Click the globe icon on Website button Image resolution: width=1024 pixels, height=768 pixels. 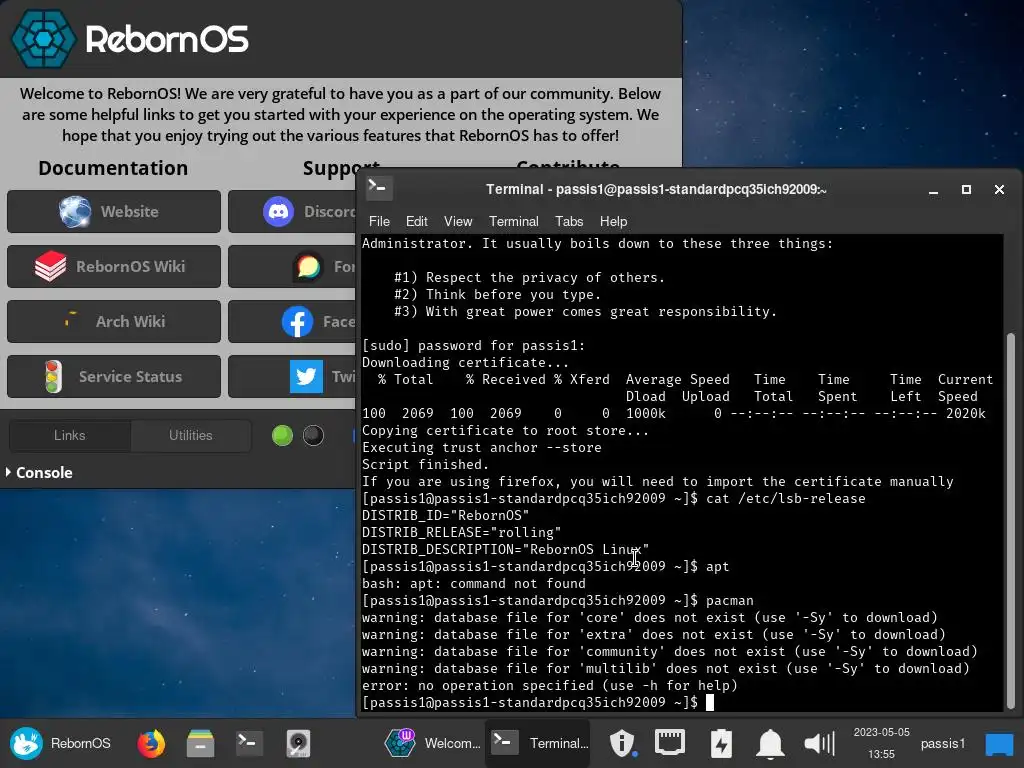coord(75,212)
